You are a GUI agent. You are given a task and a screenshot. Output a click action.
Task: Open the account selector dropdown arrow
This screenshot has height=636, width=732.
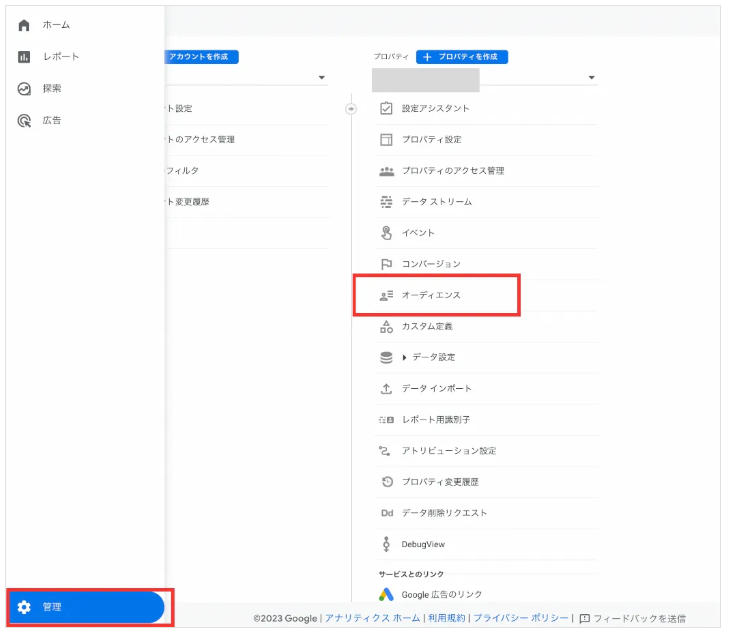321,78
